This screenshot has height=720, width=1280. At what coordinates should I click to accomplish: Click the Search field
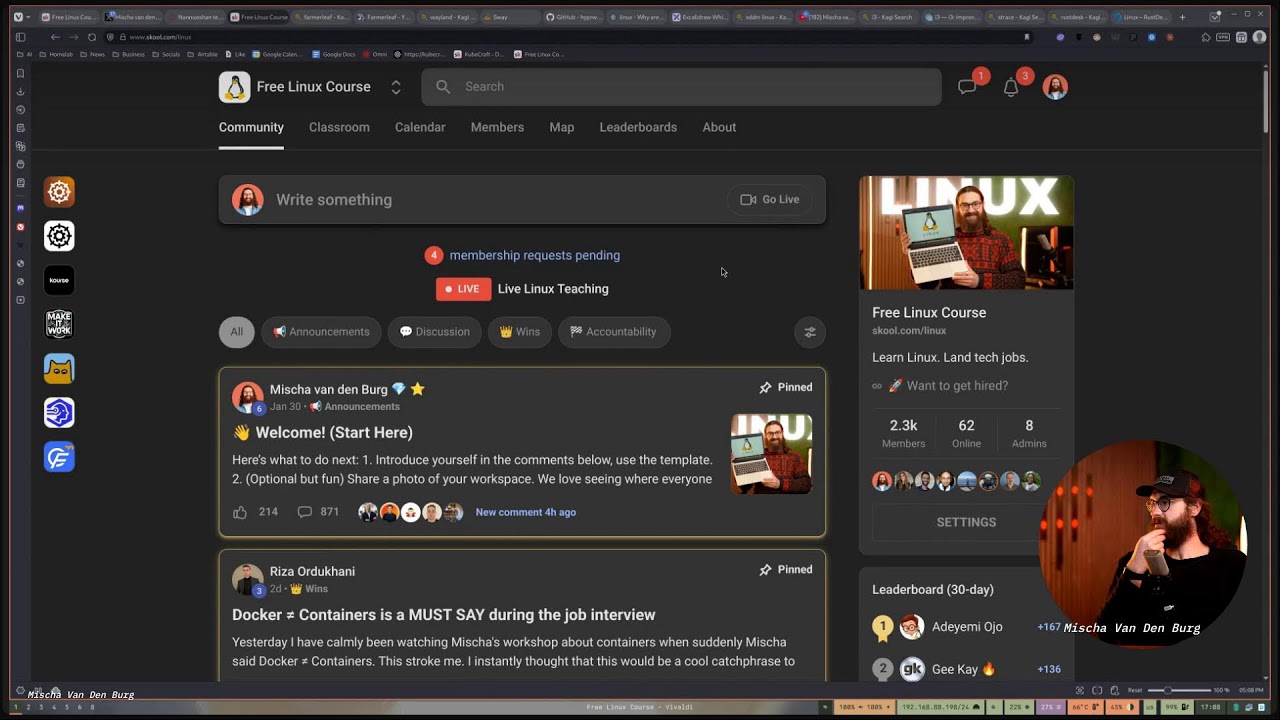pyautogui.click(x=681, y=87)
